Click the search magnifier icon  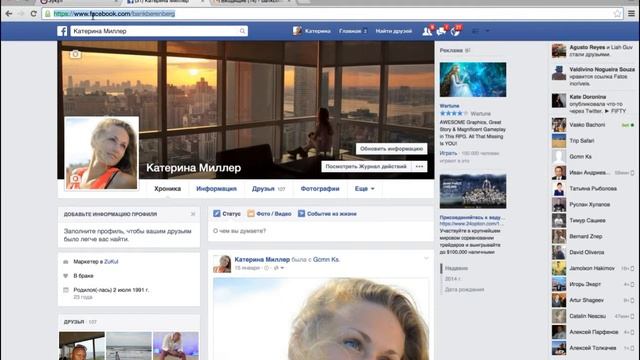tap(242, 31)
